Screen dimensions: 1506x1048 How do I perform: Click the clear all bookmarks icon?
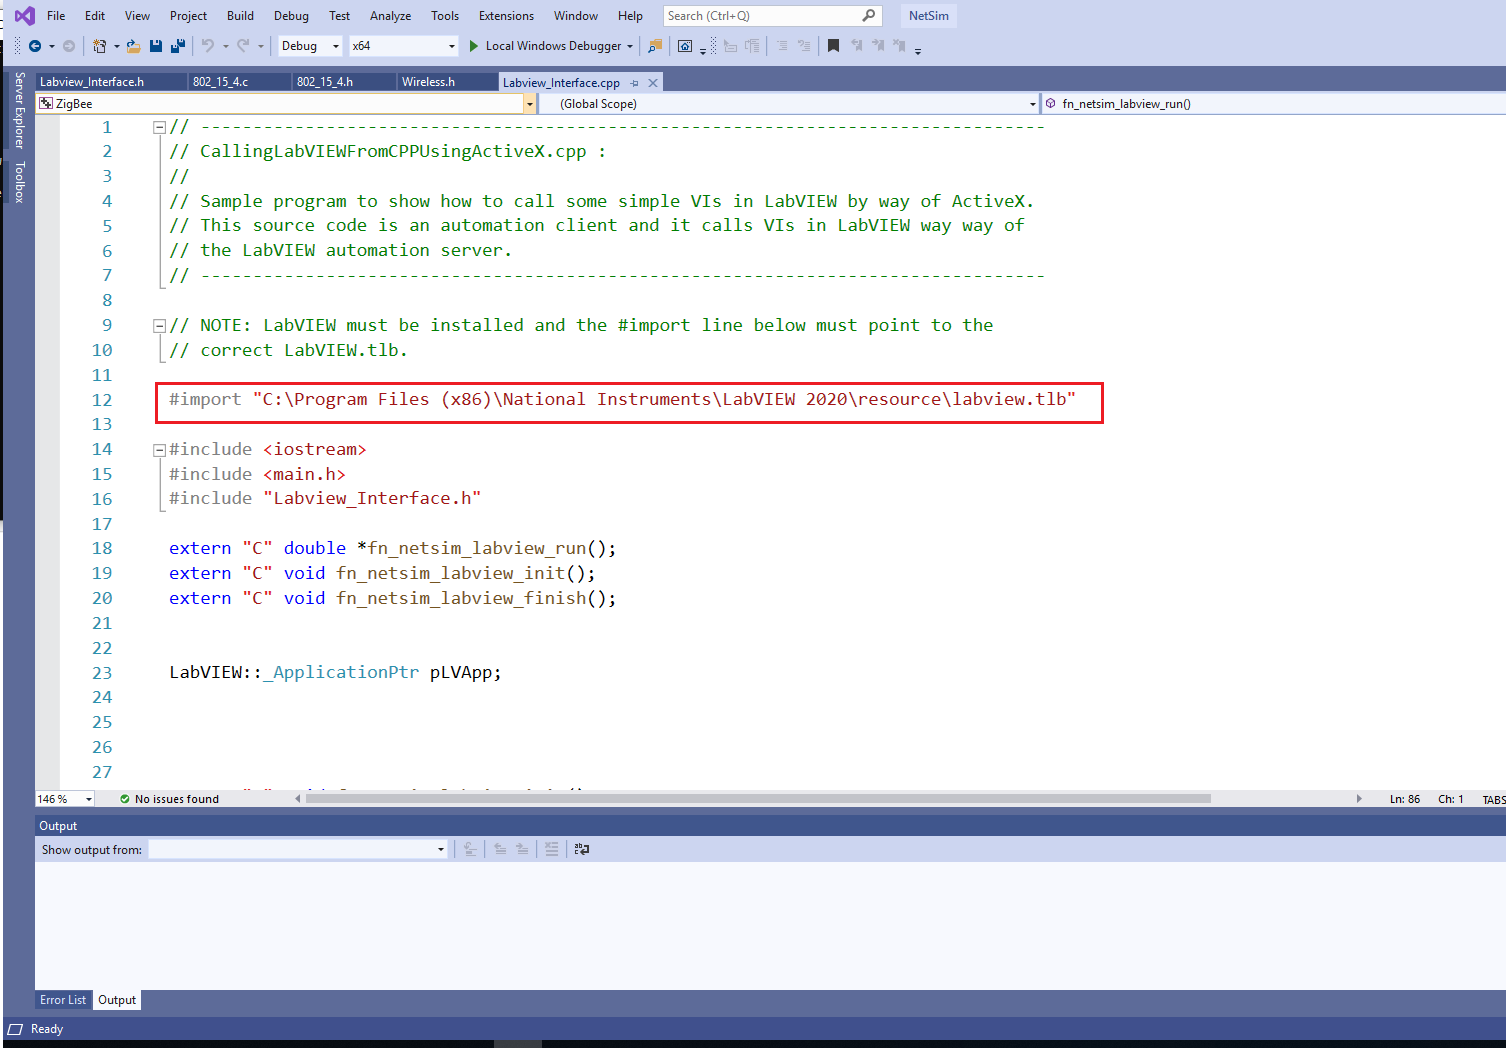900,46
